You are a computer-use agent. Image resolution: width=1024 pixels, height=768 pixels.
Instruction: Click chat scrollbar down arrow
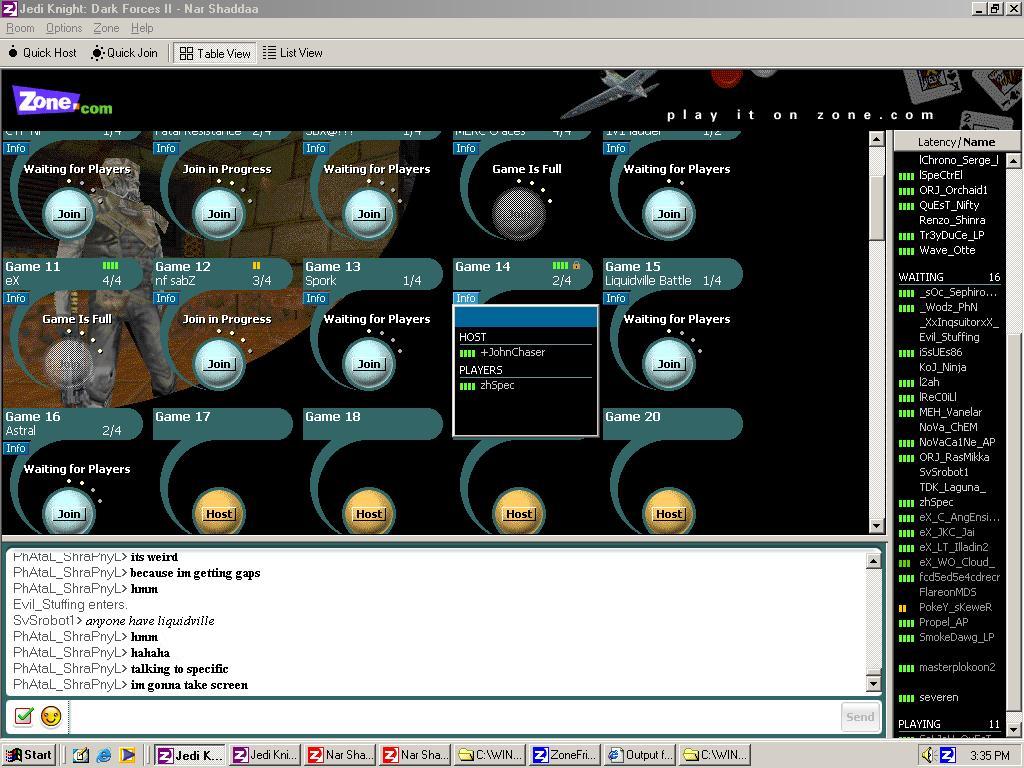tap(873, 683)
